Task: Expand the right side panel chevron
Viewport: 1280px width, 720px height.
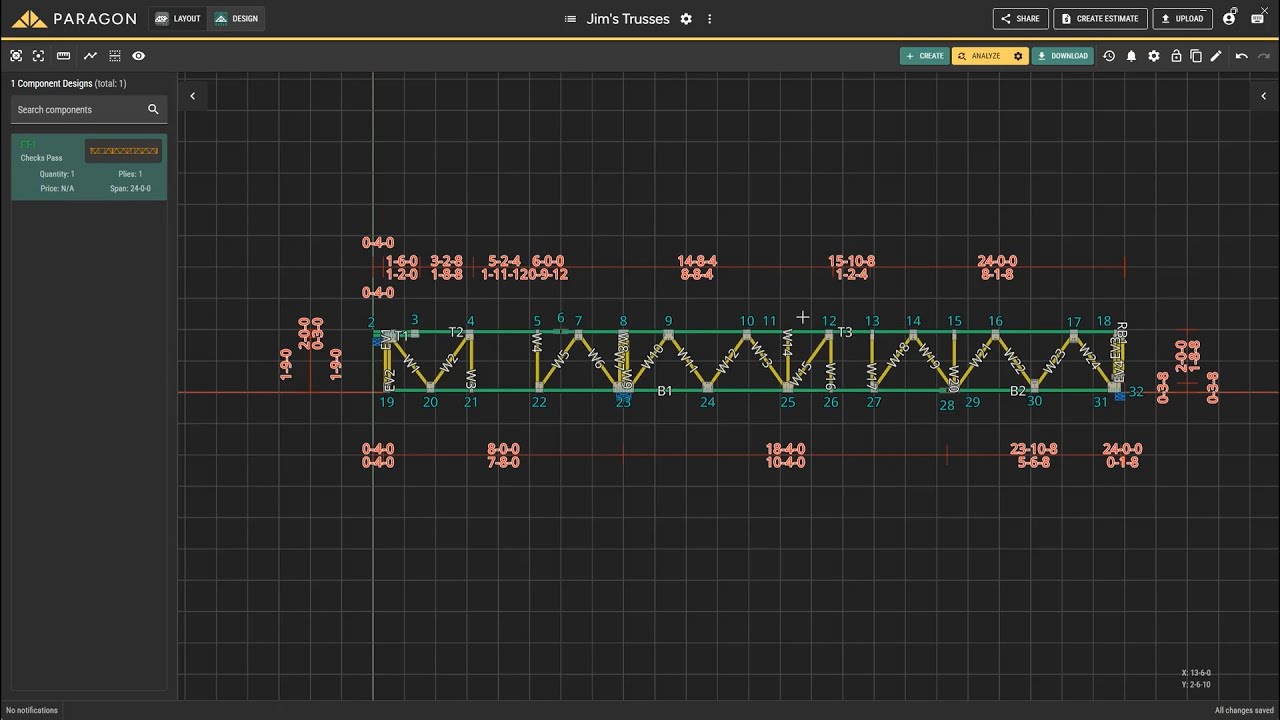Action: (1262, 96)
